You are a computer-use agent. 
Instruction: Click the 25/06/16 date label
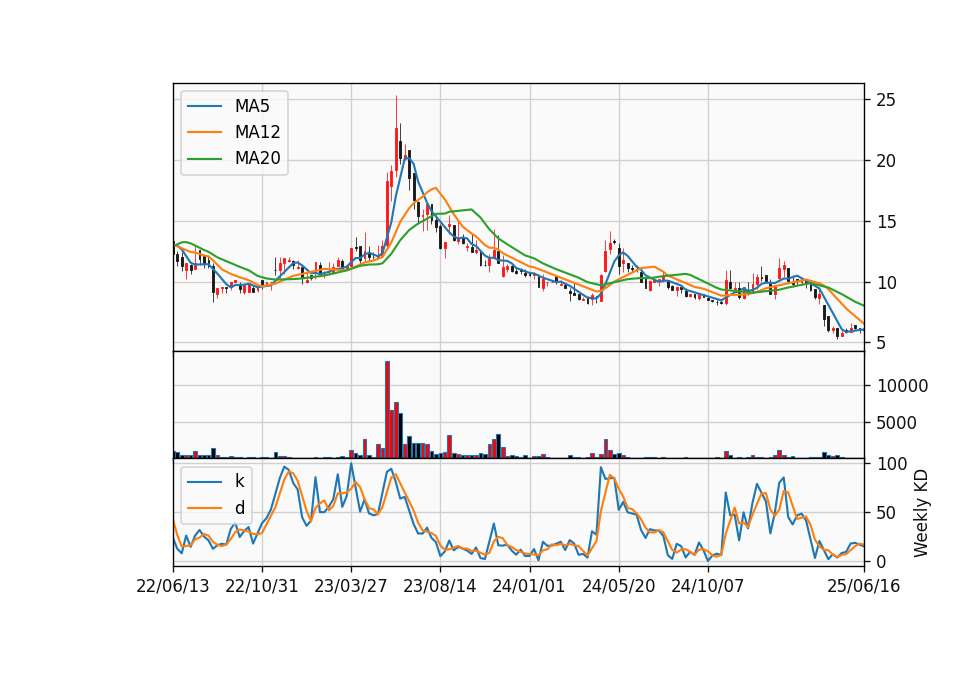click(864, 587)
